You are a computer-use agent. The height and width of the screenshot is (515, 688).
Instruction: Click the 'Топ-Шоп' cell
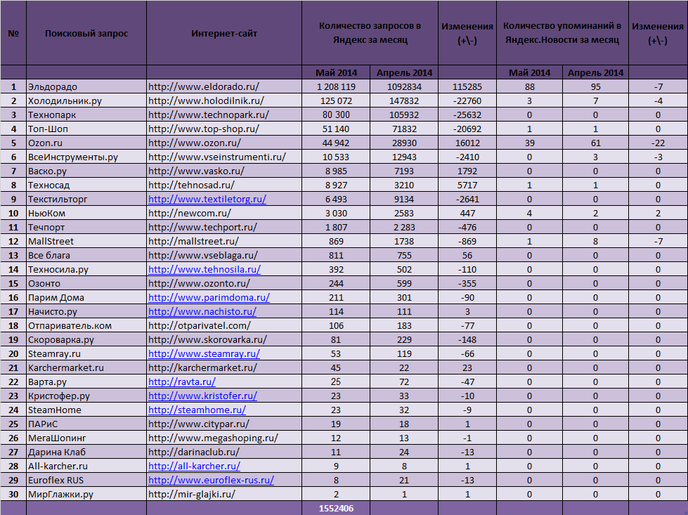click(x=86, y=129)
